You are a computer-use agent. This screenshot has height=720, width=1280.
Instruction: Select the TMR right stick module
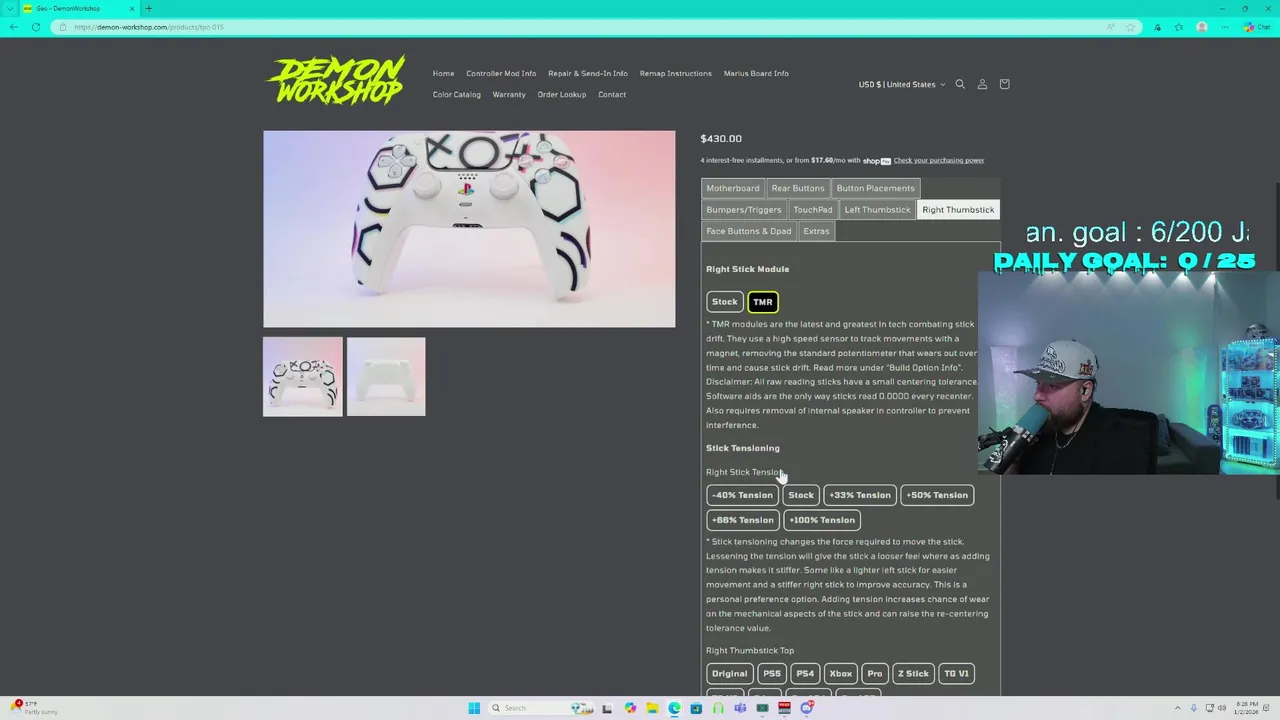763,302
